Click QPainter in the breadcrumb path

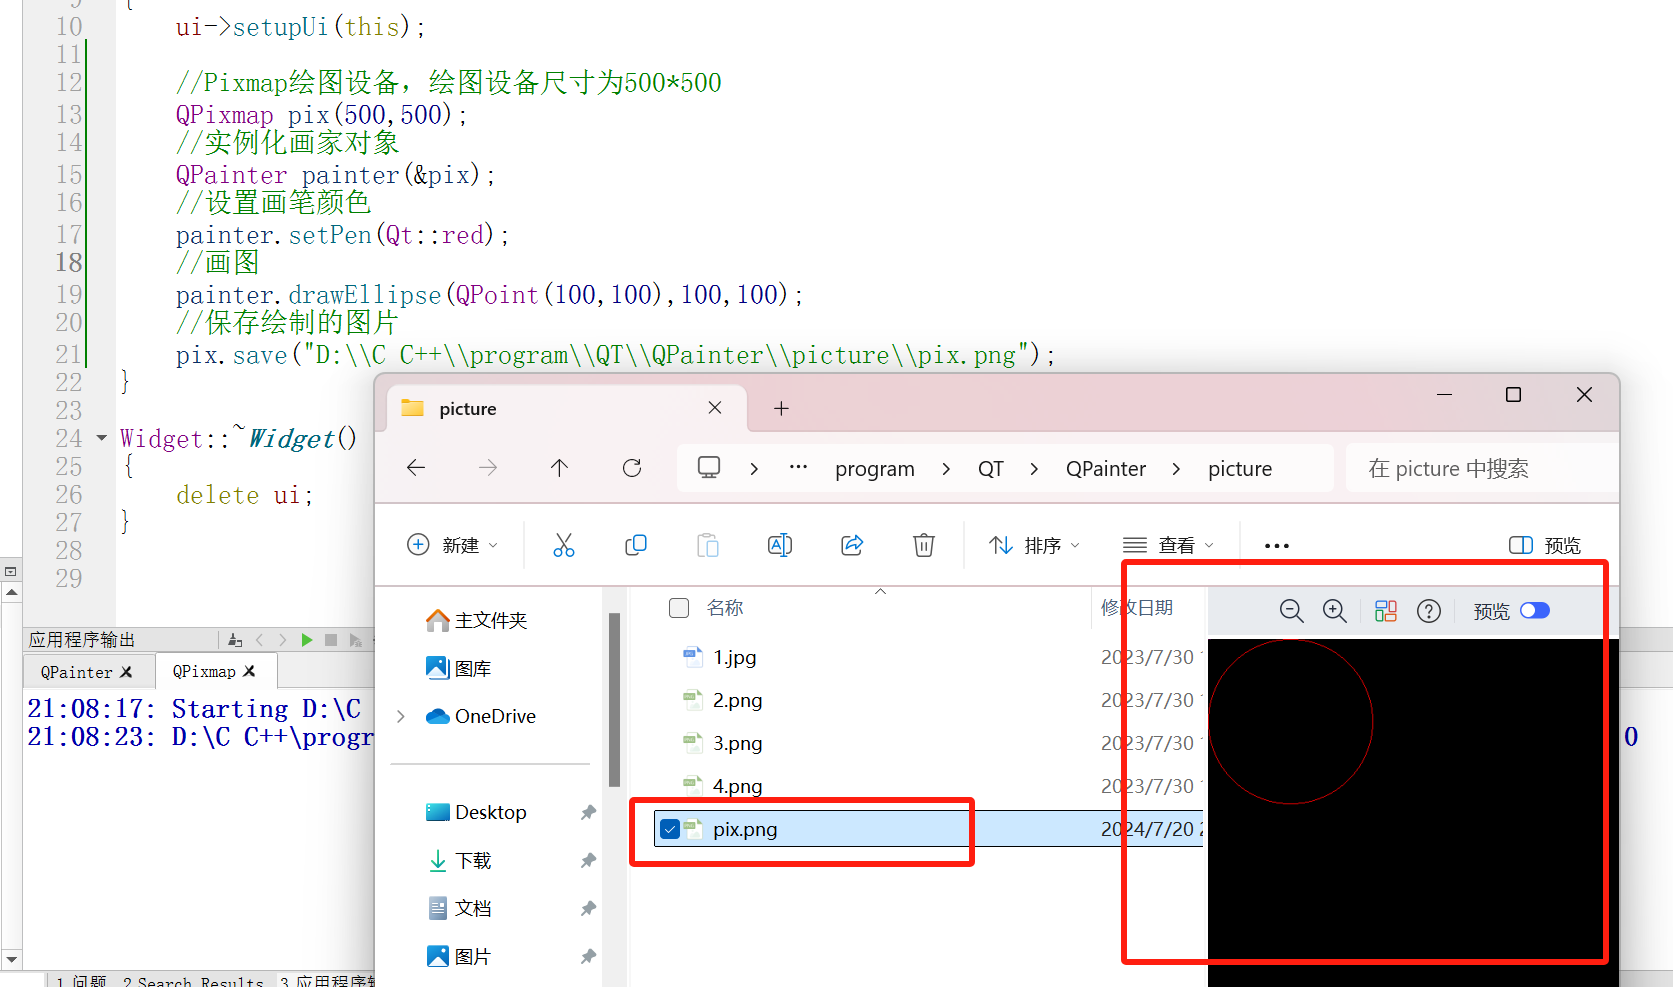click(1106, 468)
